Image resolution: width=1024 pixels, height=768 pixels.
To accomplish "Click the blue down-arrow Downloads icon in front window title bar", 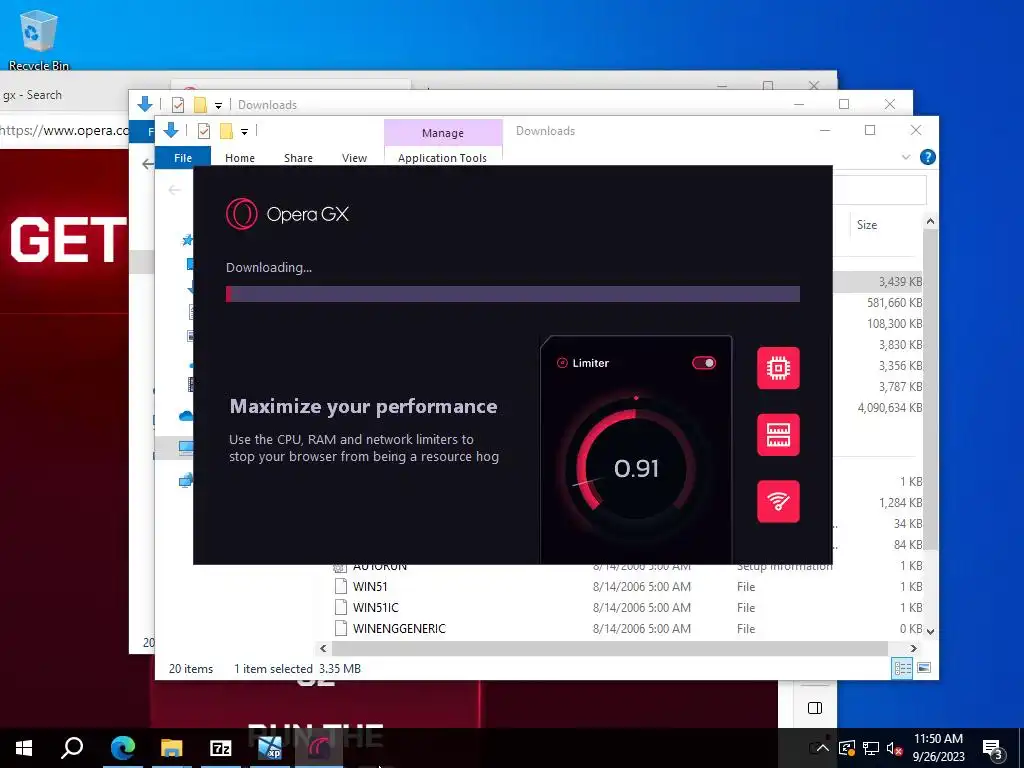I will (x=171, y=130).
